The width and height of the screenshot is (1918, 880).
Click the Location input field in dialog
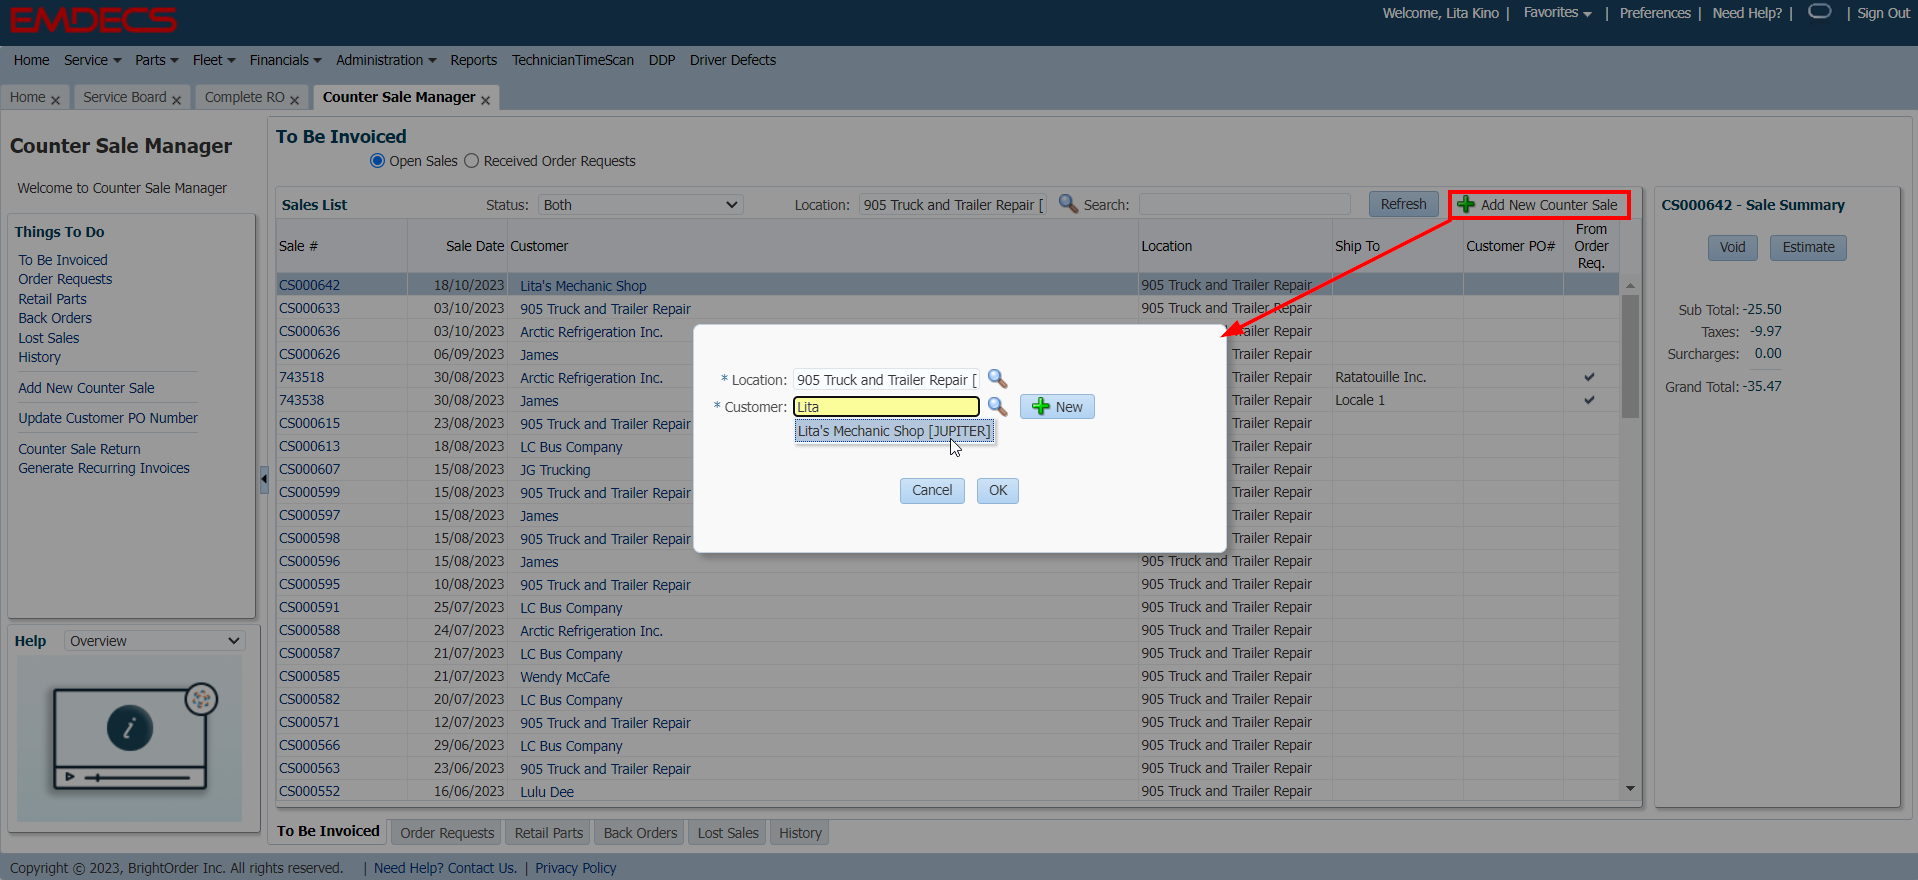886,380
